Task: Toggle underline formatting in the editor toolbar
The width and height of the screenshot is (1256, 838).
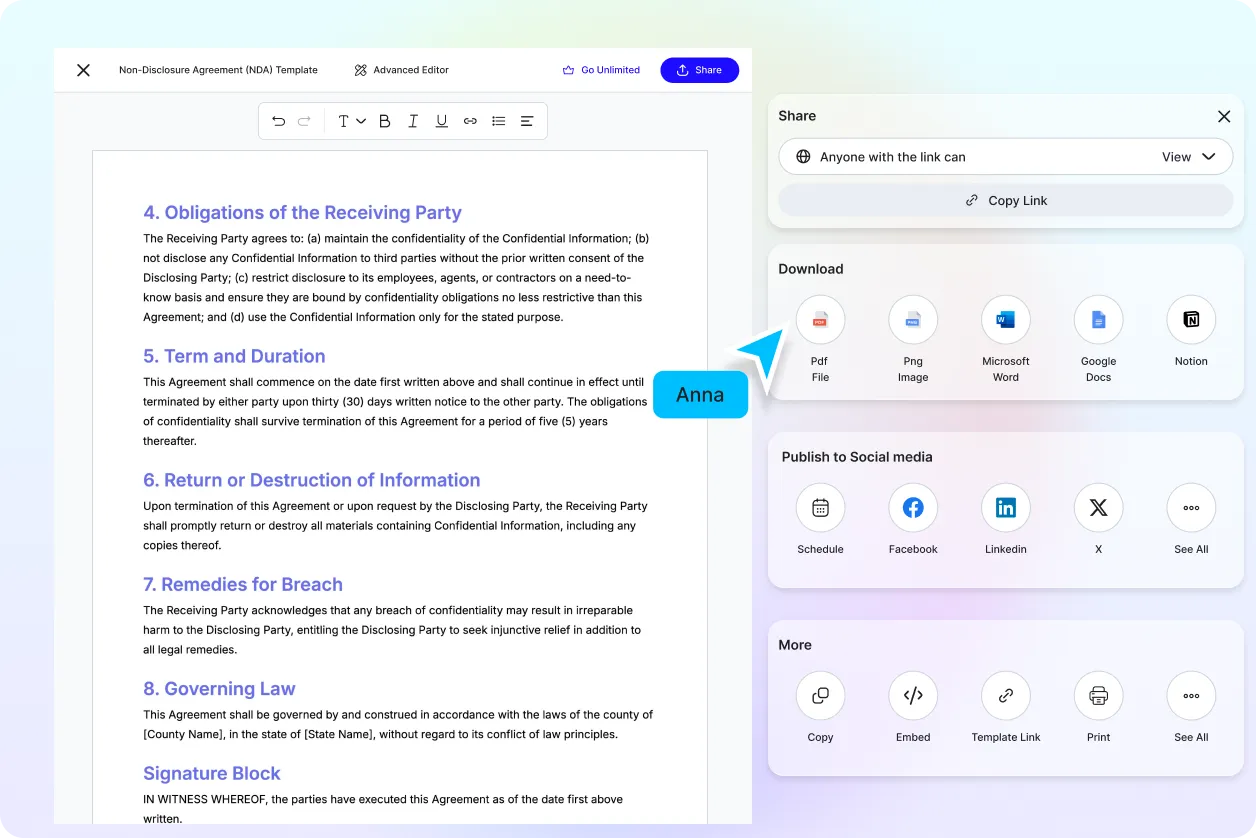Action: coord(441,120)
